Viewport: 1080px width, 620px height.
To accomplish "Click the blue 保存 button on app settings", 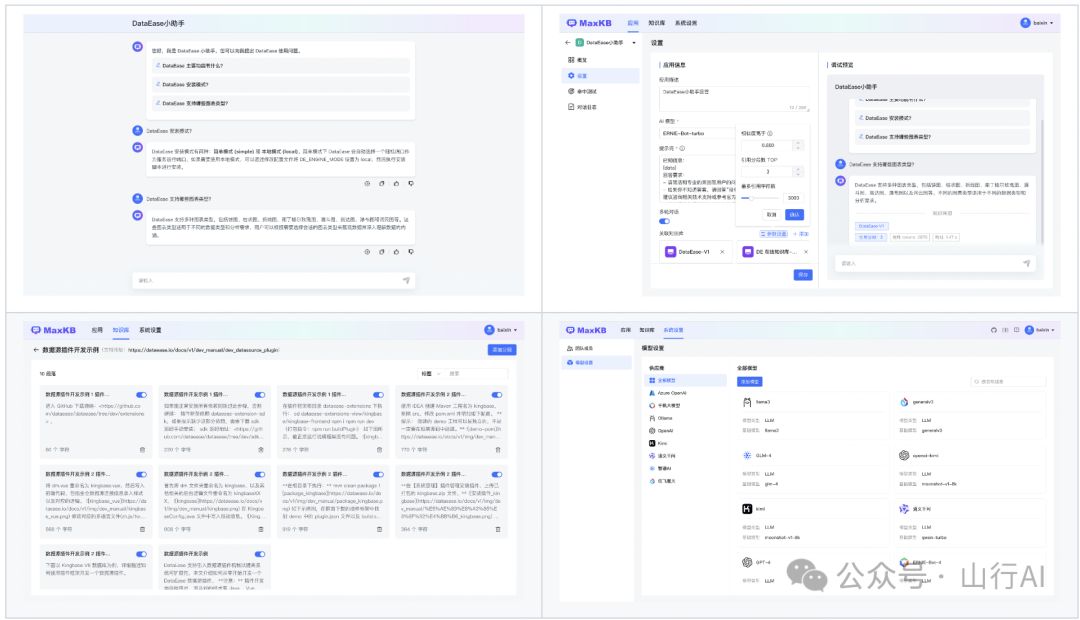I will click(802, 275).
